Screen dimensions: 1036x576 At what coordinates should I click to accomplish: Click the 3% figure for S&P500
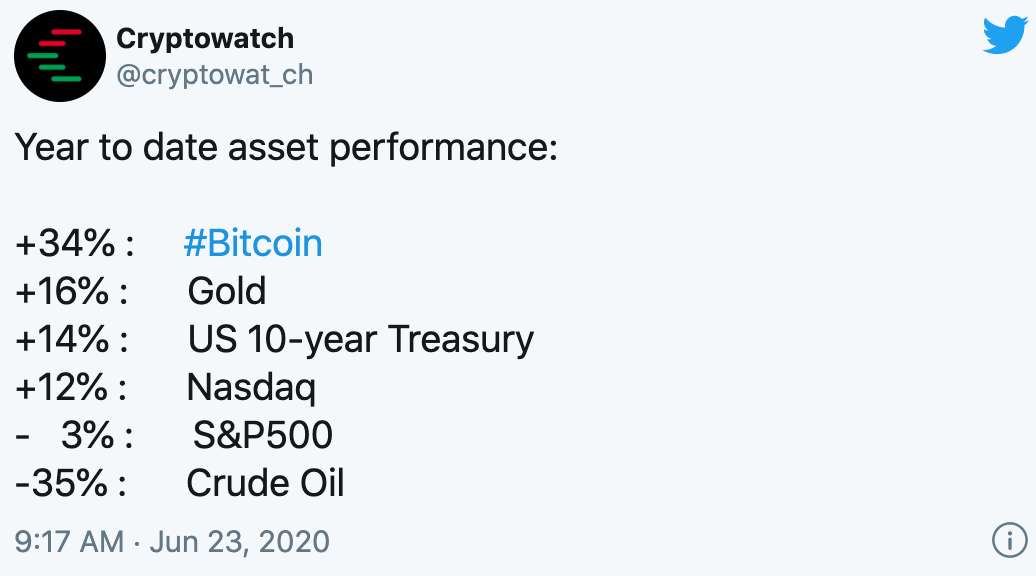[x=88, y=435]
